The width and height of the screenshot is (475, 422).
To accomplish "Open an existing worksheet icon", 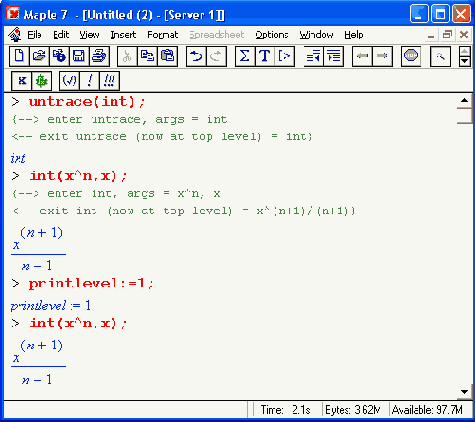I will (39, 56).
